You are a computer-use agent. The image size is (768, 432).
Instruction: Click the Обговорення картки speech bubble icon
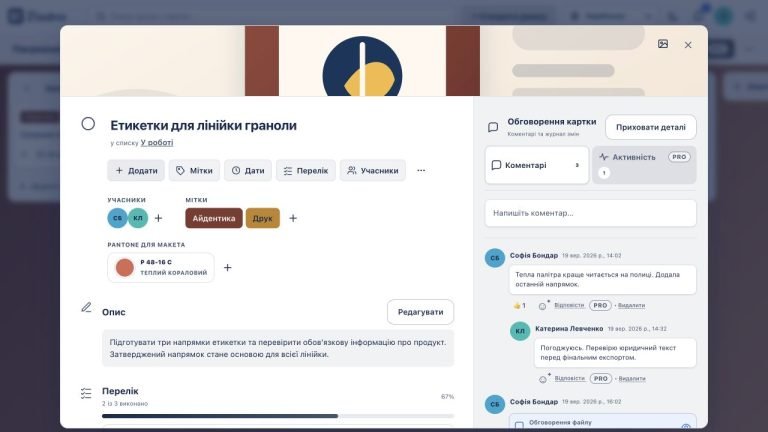(x=493, y=127)
